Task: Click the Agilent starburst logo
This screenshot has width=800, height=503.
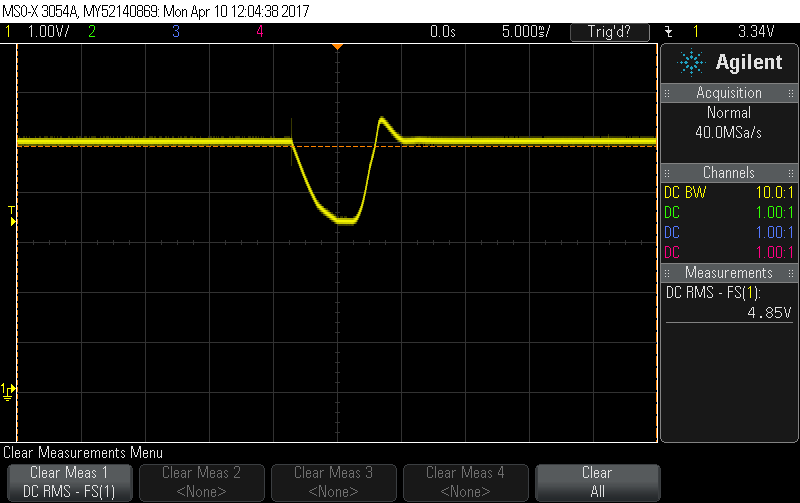Action: tap(691, 63)
